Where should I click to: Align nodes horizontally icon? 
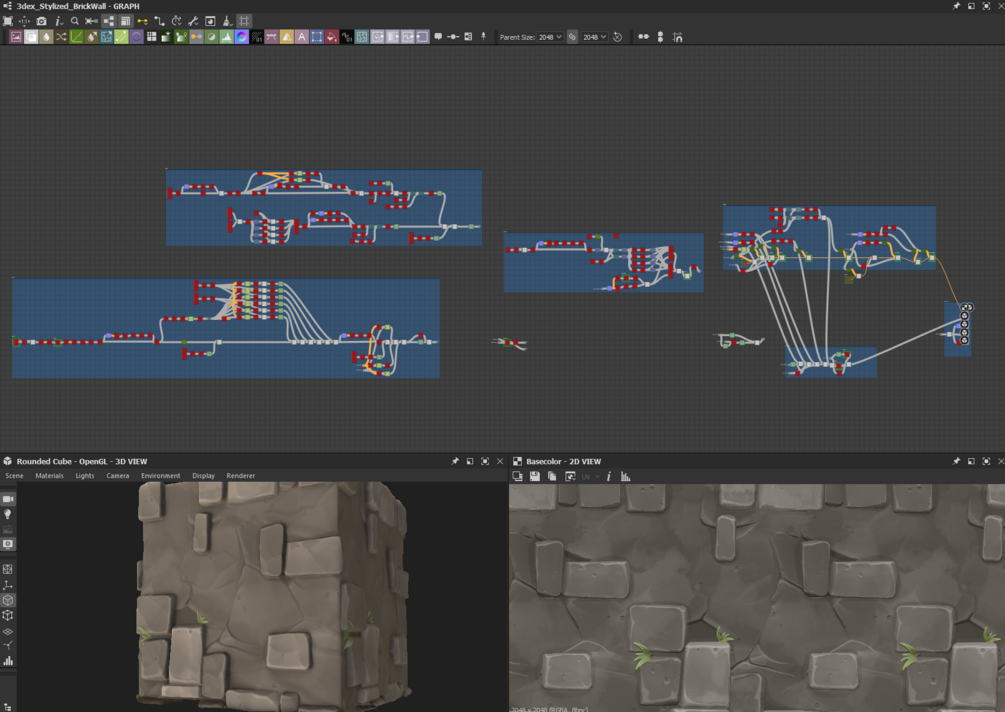point(644,37)
